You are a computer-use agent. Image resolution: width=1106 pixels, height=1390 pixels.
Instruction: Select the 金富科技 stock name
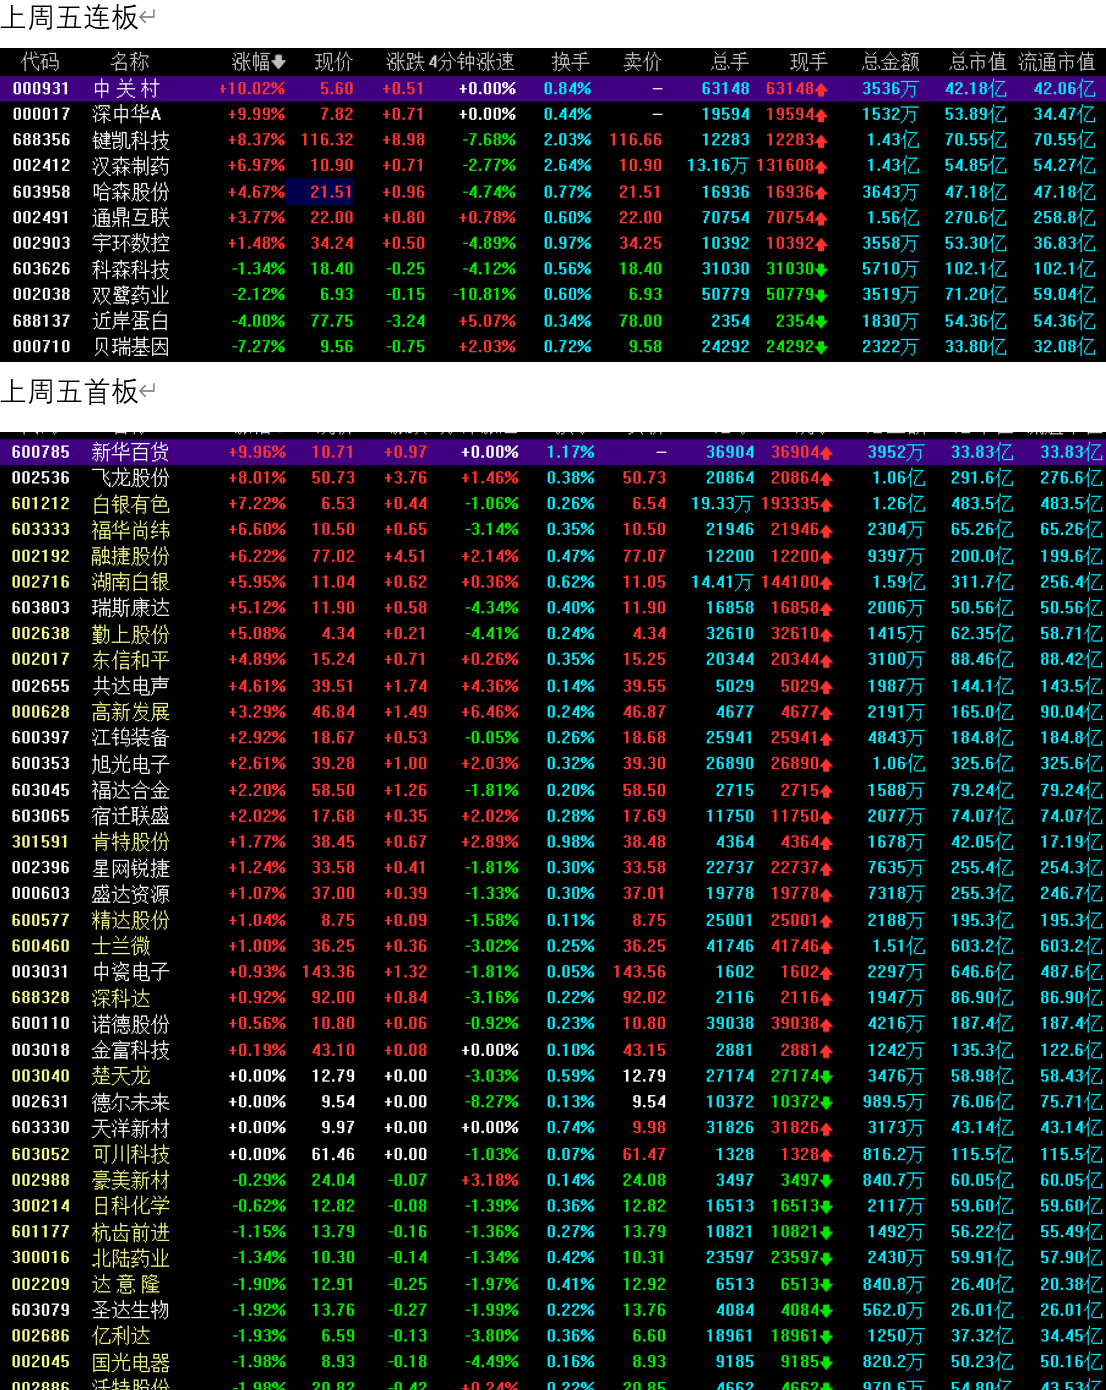pos(131,1050)
